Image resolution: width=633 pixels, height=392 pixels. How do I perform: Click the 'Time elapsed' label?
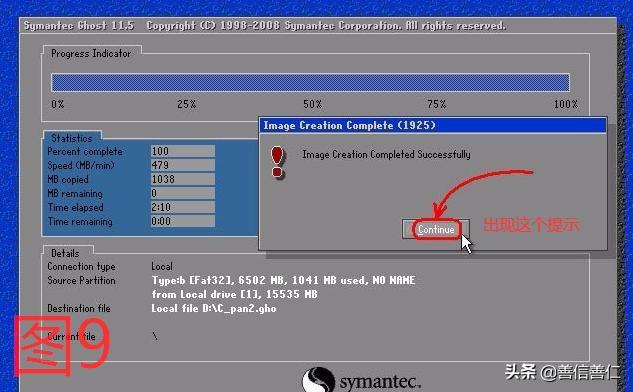(75, 208)
